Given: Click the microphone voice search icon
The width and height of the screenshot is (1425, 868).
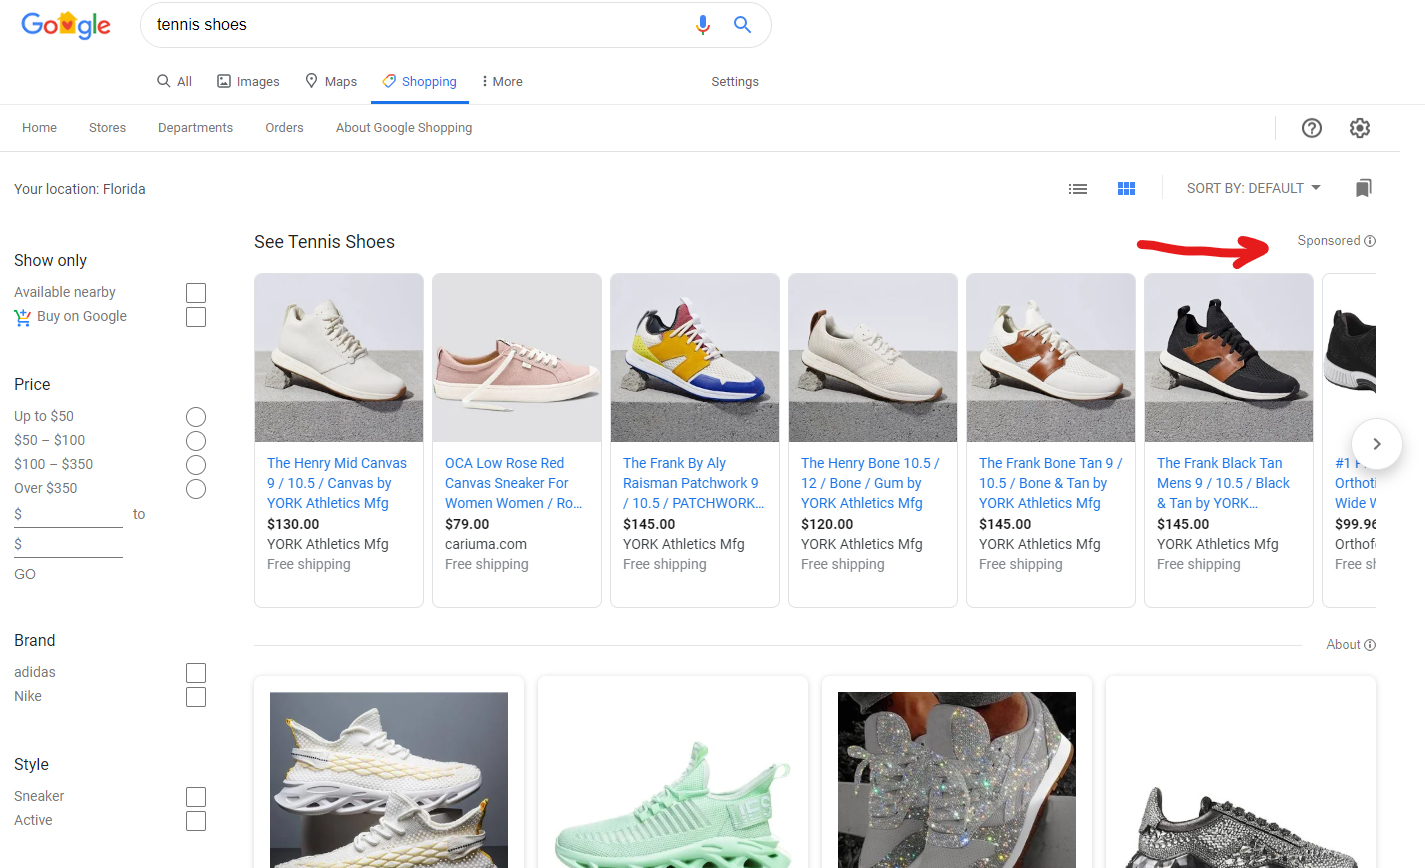Looking at the screenshot, I should click(703, 25).
